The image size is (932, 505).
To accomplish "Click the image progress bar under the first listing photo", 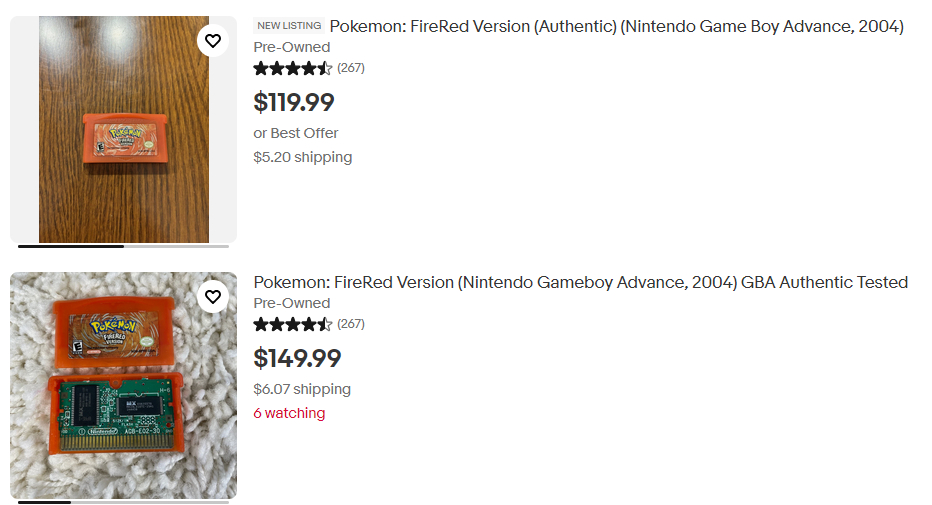I will [123, 246].
